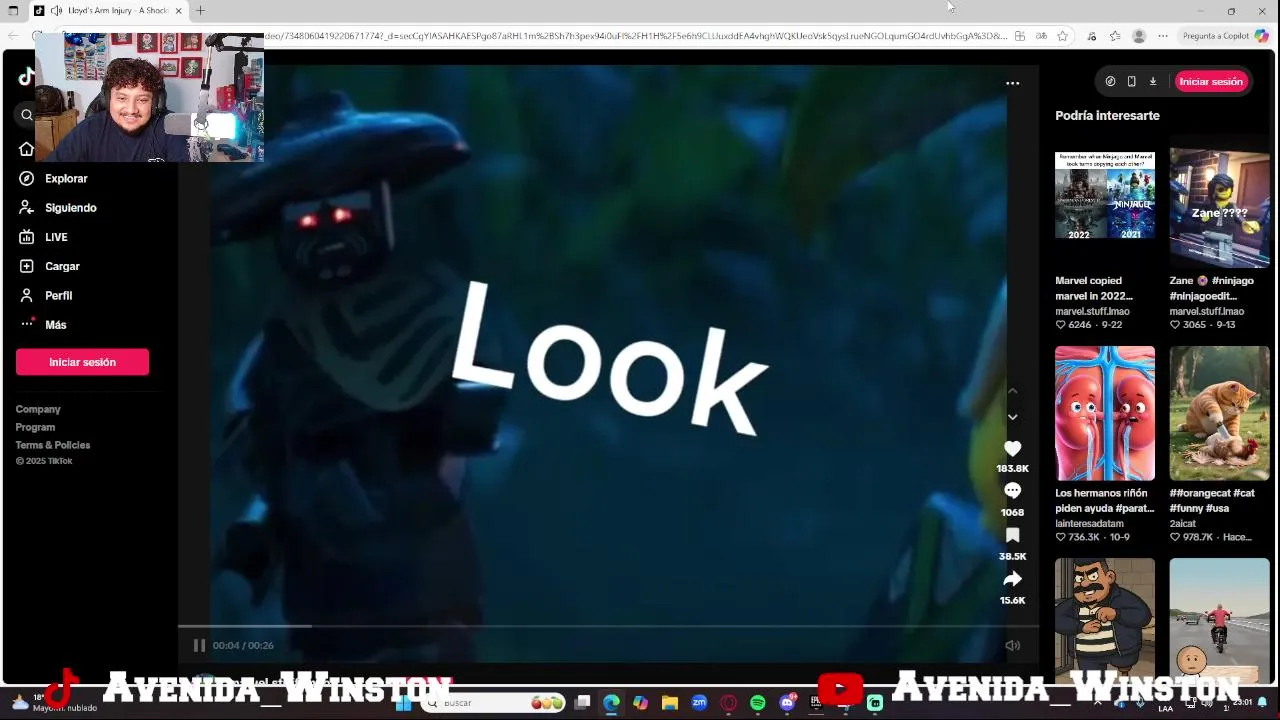This screenshot has height=720, width=1280.
Task: Seek on the video progress bar
Action: coord(608,627)
